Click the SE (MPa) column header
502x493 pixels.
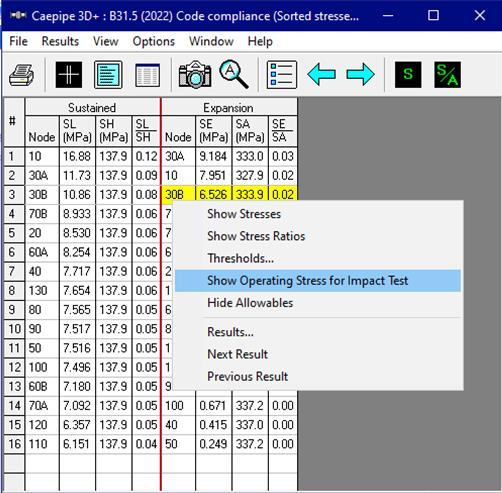tap(213, 131)
